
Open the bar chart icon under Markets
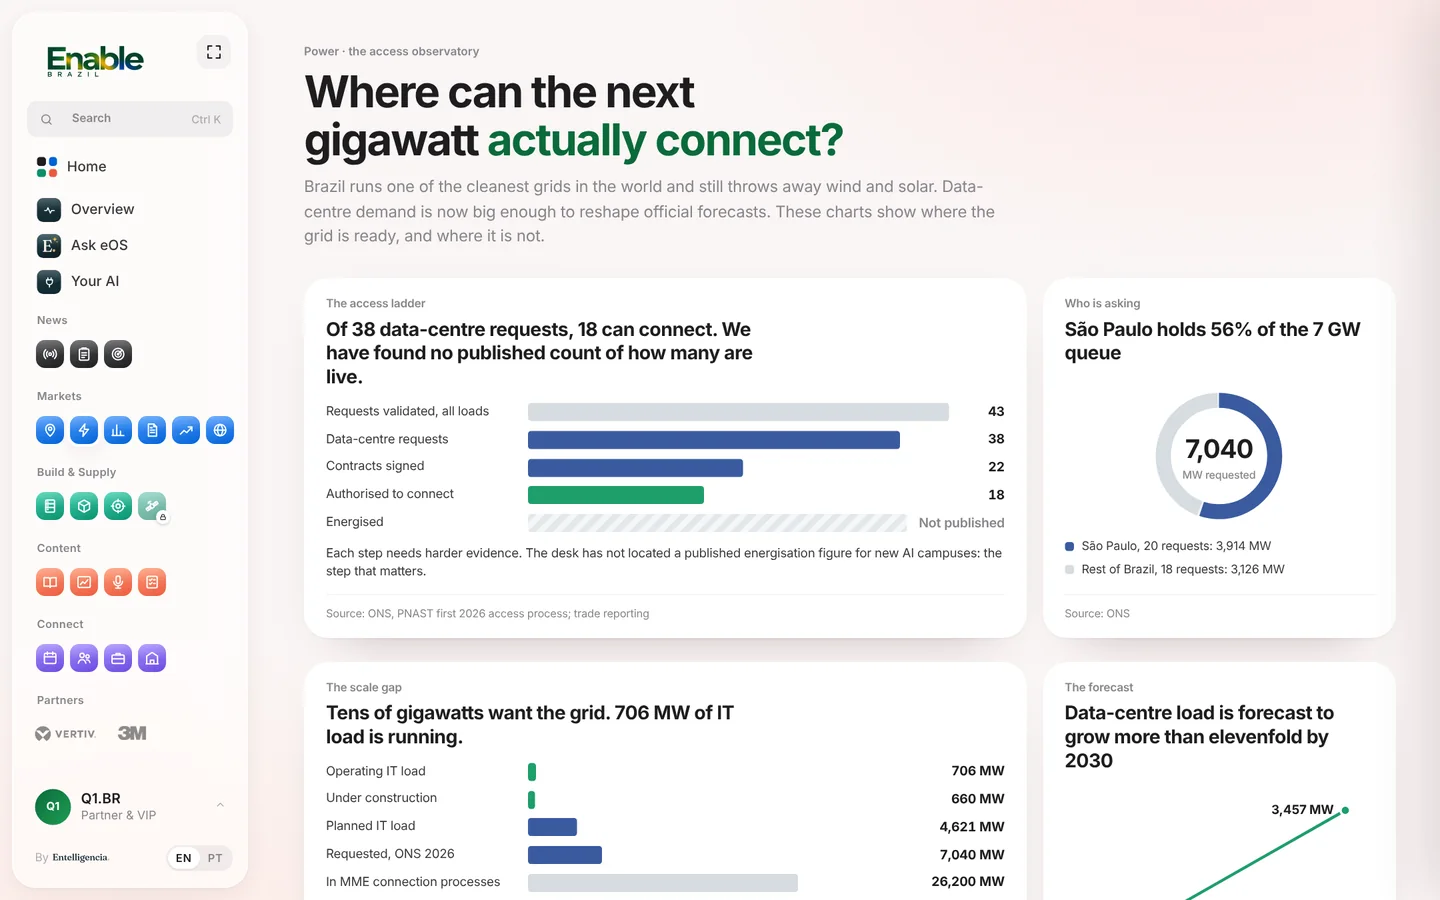pyautogui.click(x=118, y=430)
